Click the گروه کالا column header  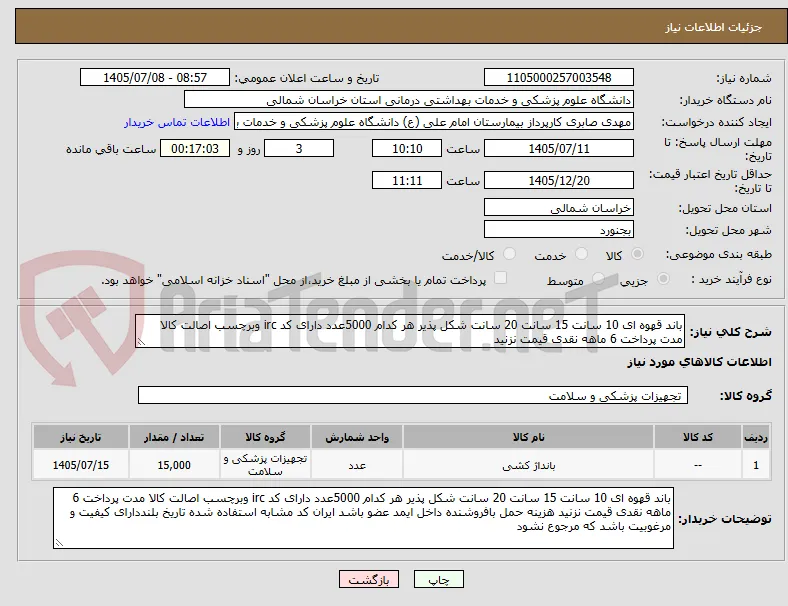[265, 437]
